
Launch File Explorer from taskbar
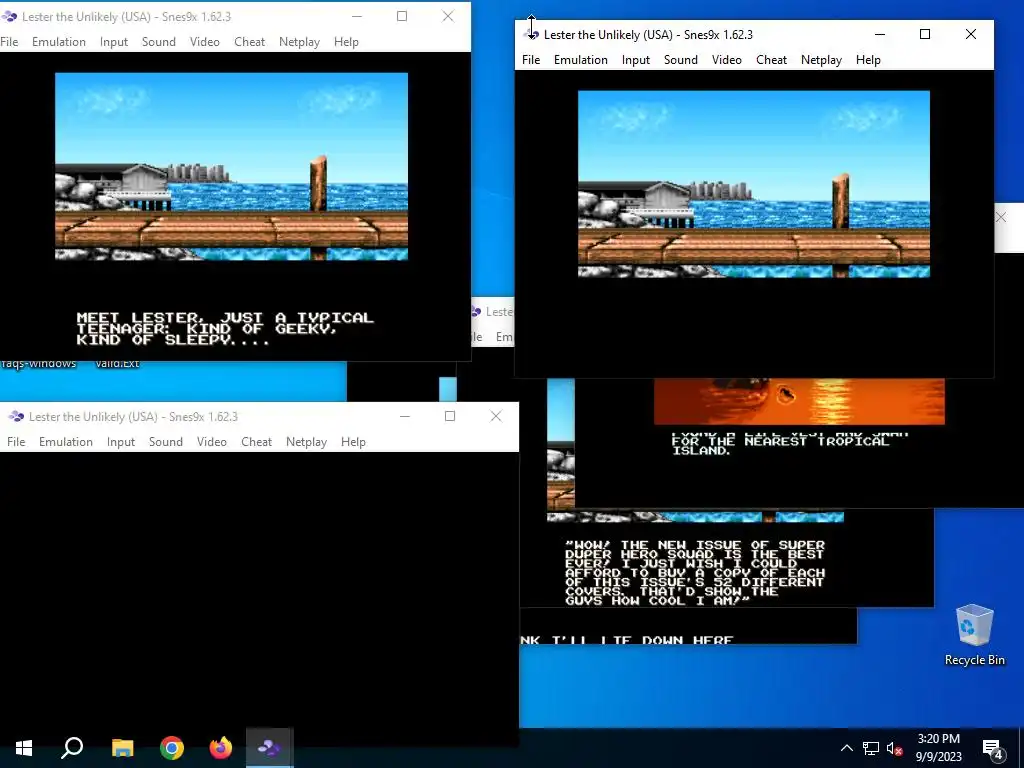pos(122,748)
